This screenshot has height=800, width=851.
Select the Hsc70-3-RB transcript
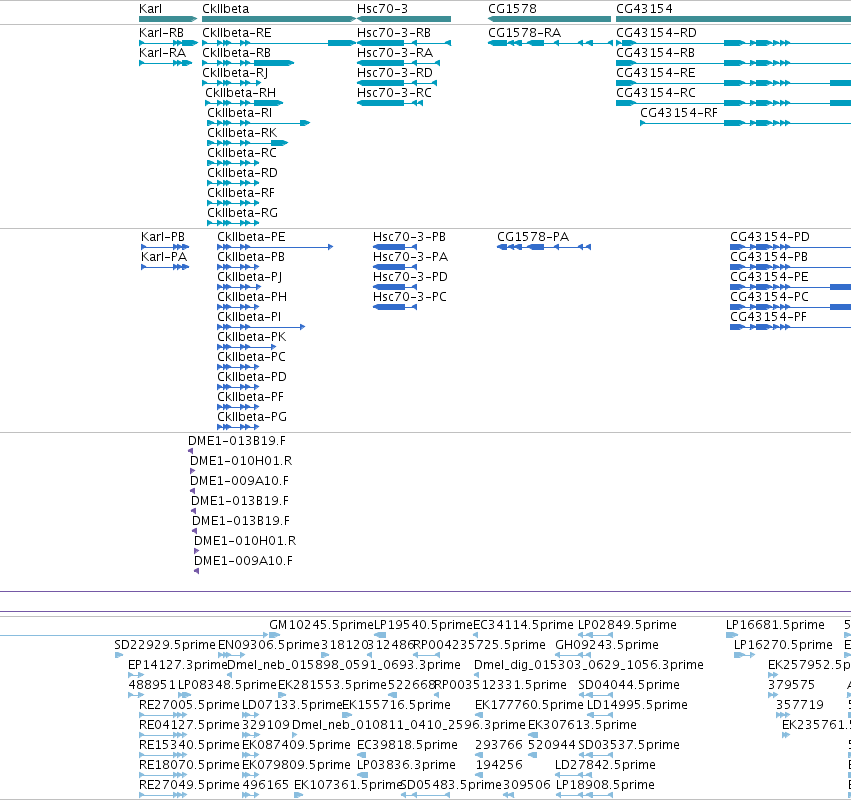click(394, 33)
